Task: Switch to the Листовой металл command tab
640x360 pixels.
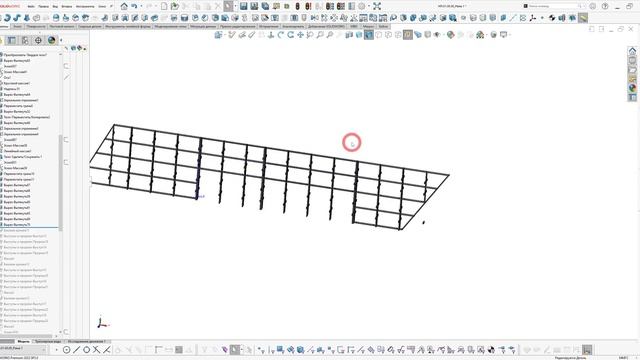Action: 62,26
